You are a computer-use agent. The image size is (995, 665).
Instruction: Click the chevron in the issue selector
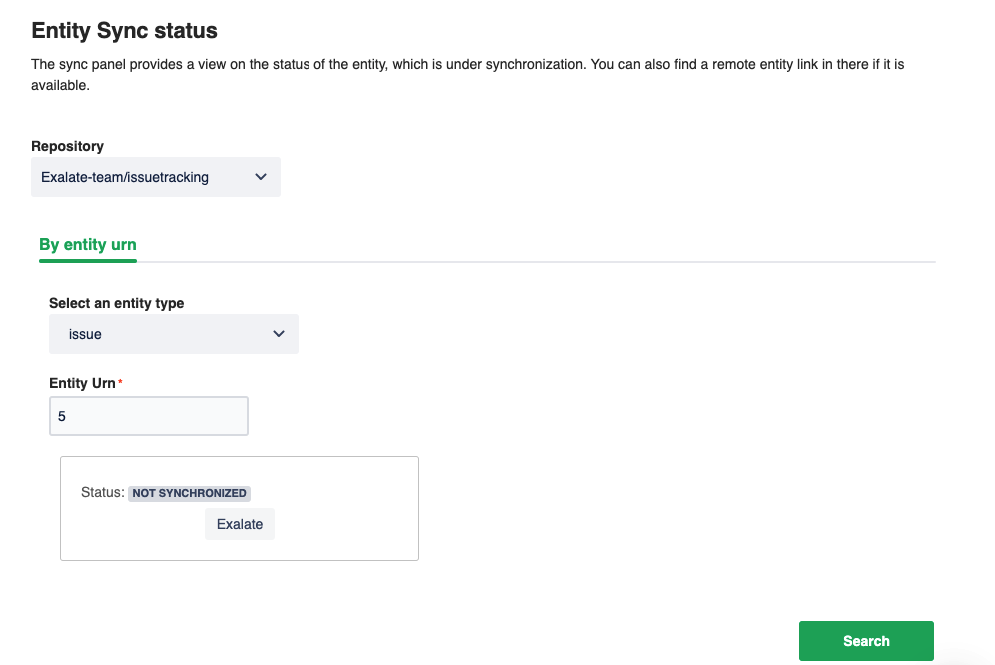pos(279,333)
